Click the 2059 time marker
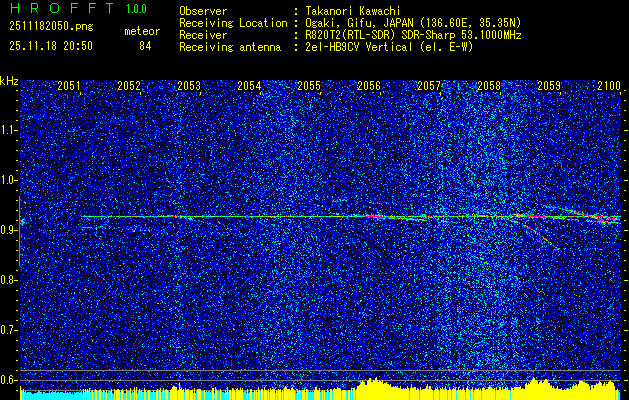 pyautogui.click(x=549, y=86)
